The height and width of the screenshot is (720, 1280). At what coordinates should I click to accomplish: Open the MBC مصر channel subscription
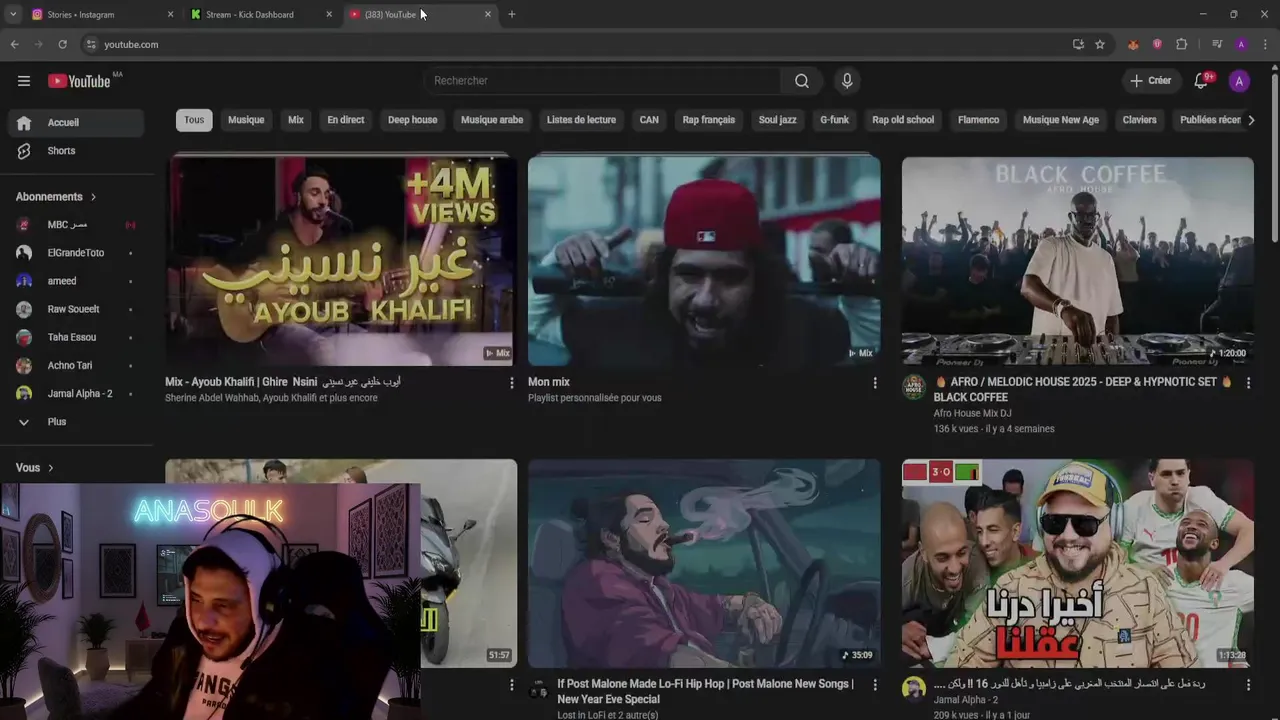[76, 225]
